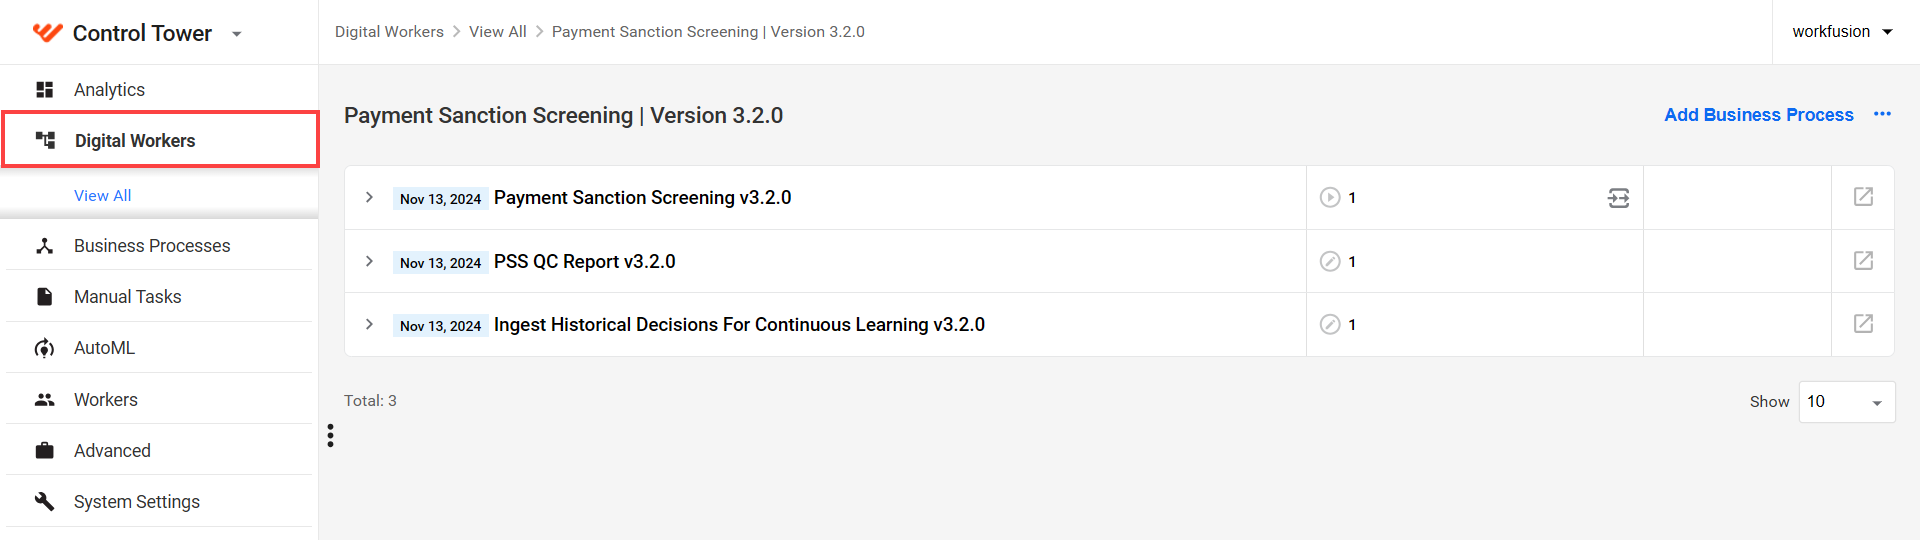The width and height of the screenshot is (1920, 540).
Task: Click the View All link under Digital Workers
Action: click(103, 196)
